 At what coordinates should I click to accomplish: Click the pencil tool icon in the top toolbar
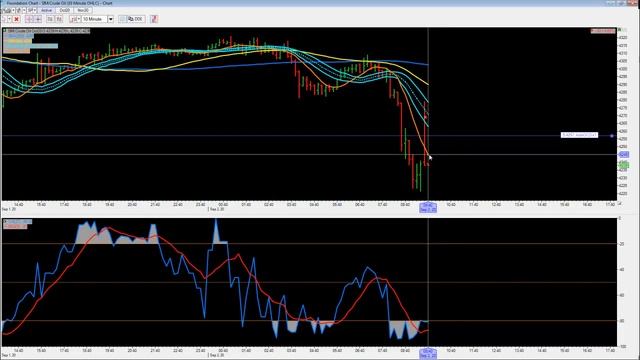coord(19,10)
